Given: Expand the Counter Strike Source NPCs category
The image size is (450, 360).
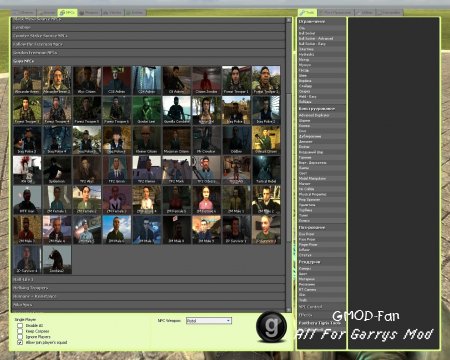Looking at the screenshot, I should tap(148, 35).
